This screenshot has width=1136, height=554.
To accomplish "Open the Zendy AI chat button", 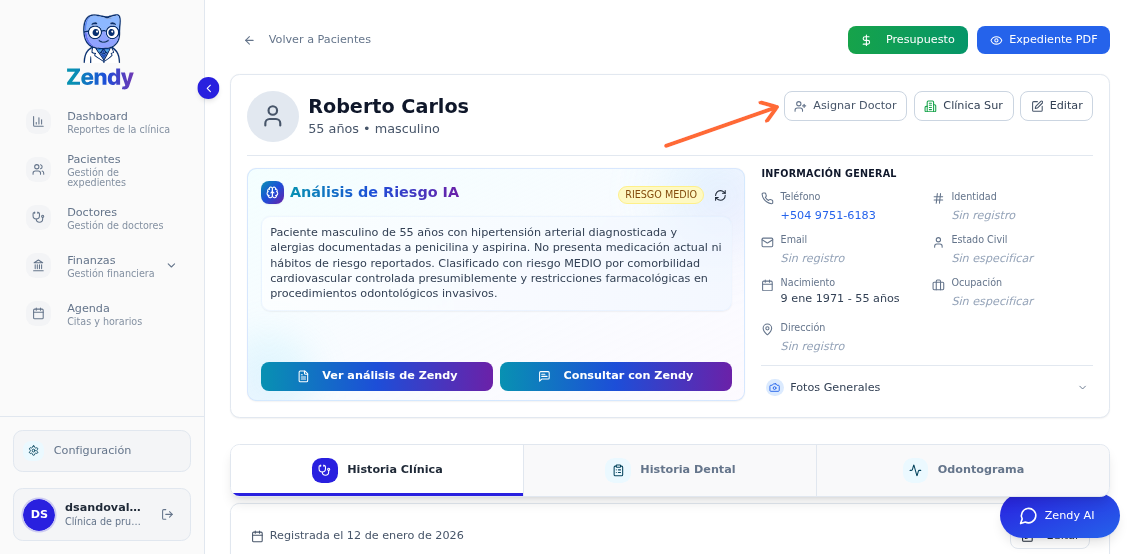I will [1059, 516].
